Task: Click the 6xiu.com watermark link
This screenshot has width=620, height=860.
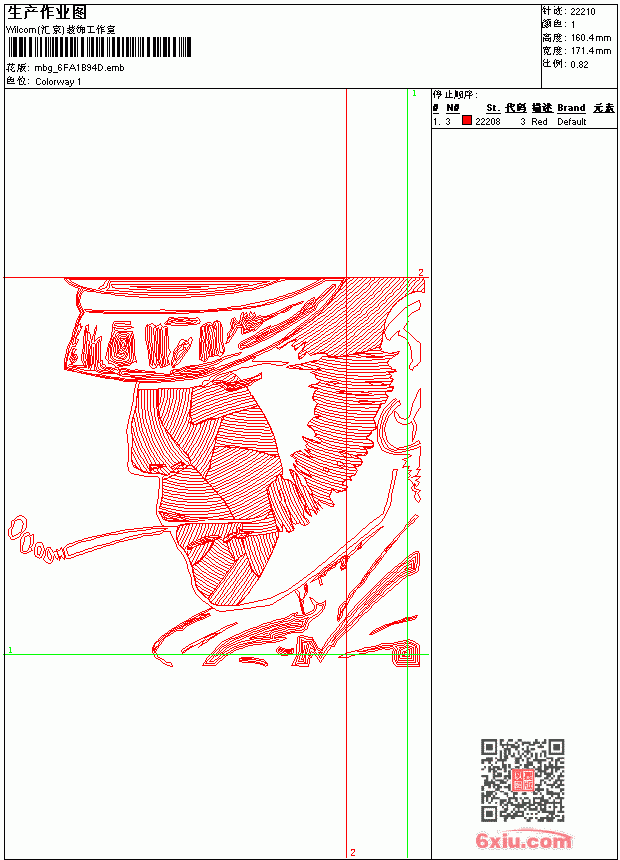Action: click(523, 840)
